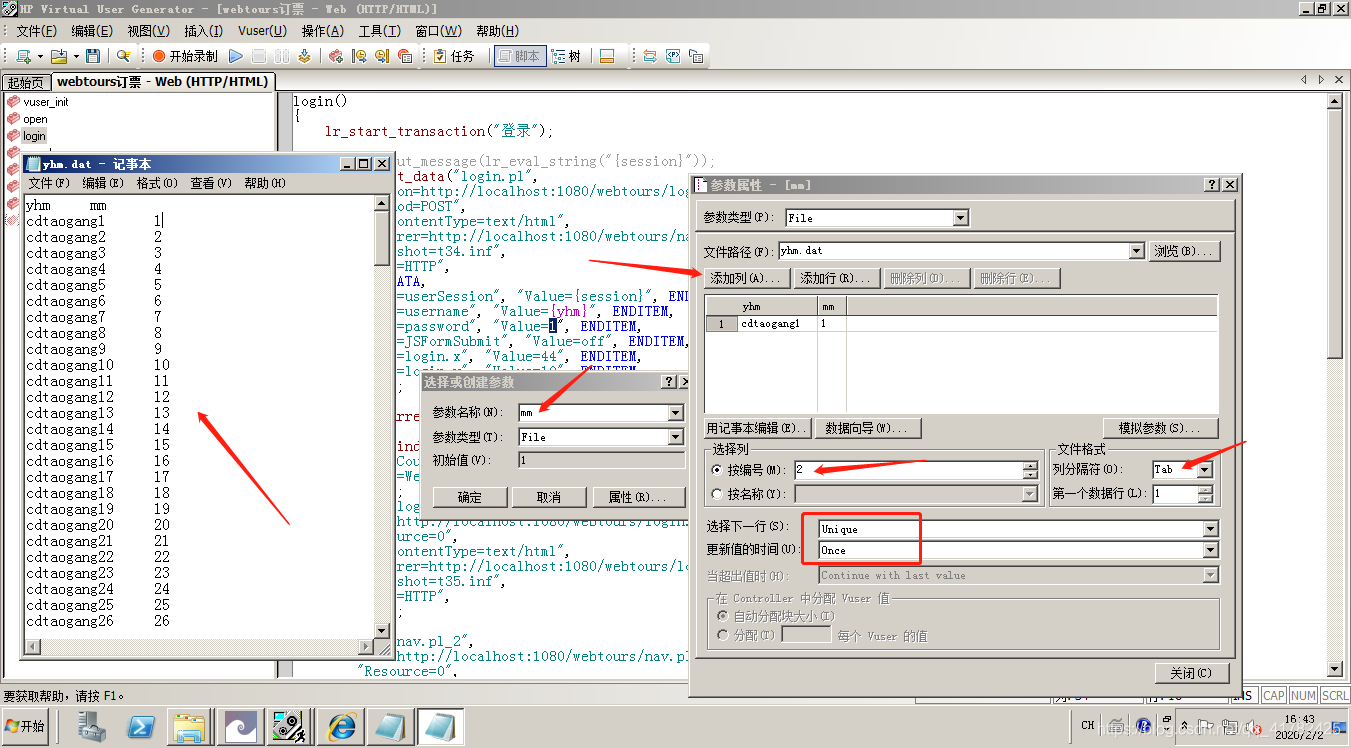The image size is (1351, 748).
Task: Select the 按名称 radio button
Action: 717,494
